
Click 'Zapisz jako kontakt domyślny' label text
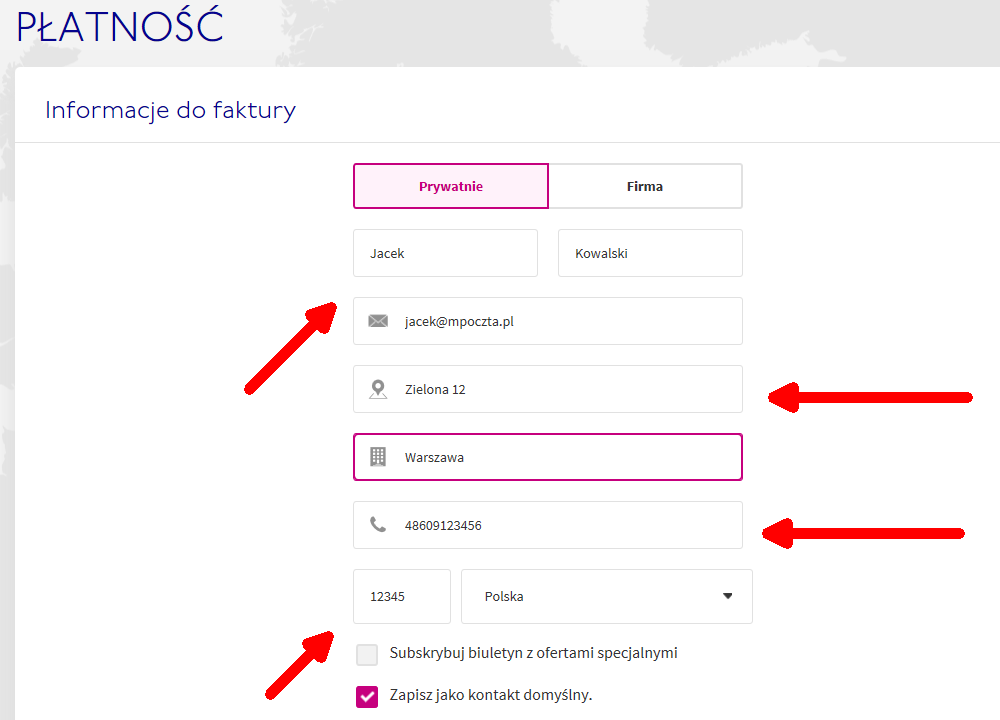click(x=491, y=695)
